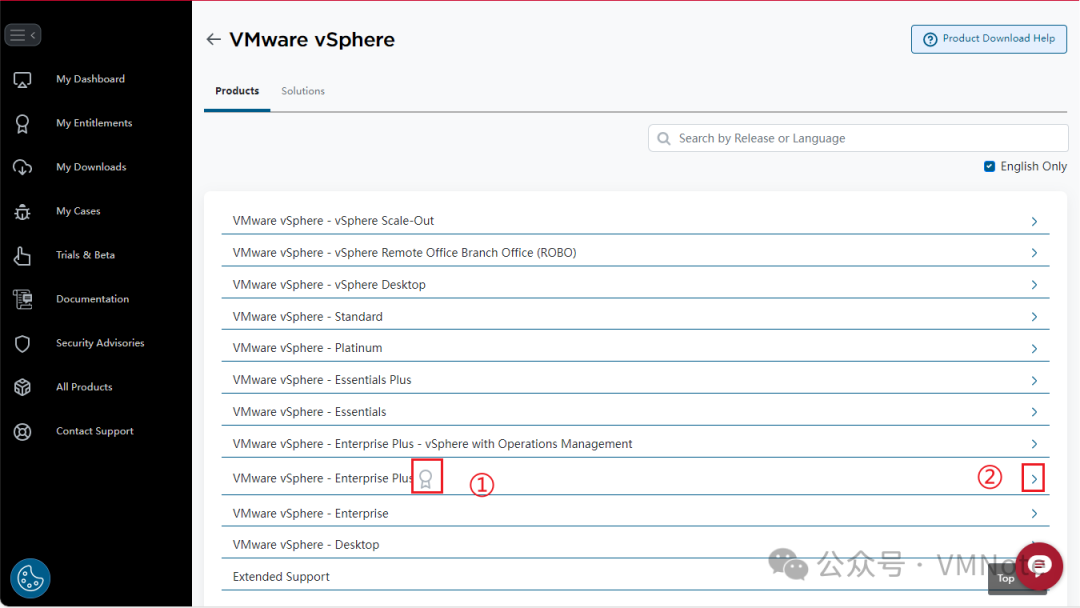Screen dimensions: 1080x608
Task: Click Product Download Help button
Action: 988,39
